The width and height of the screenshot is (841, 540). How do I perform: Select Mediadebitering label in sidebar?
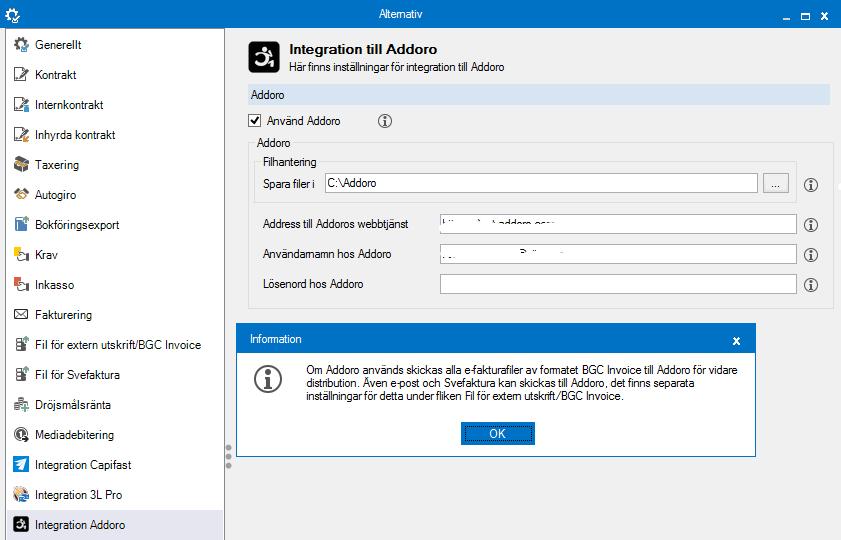[x=75, y=435]
